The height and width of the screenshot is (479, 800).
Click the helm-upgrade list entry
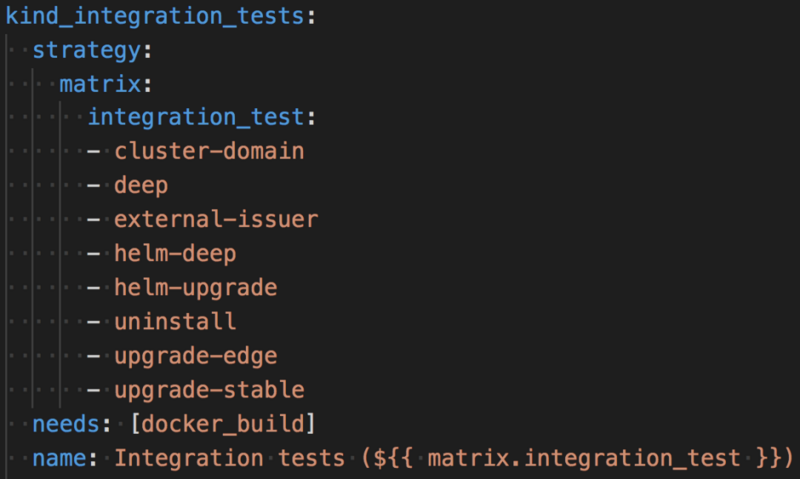tap(195, 288)
